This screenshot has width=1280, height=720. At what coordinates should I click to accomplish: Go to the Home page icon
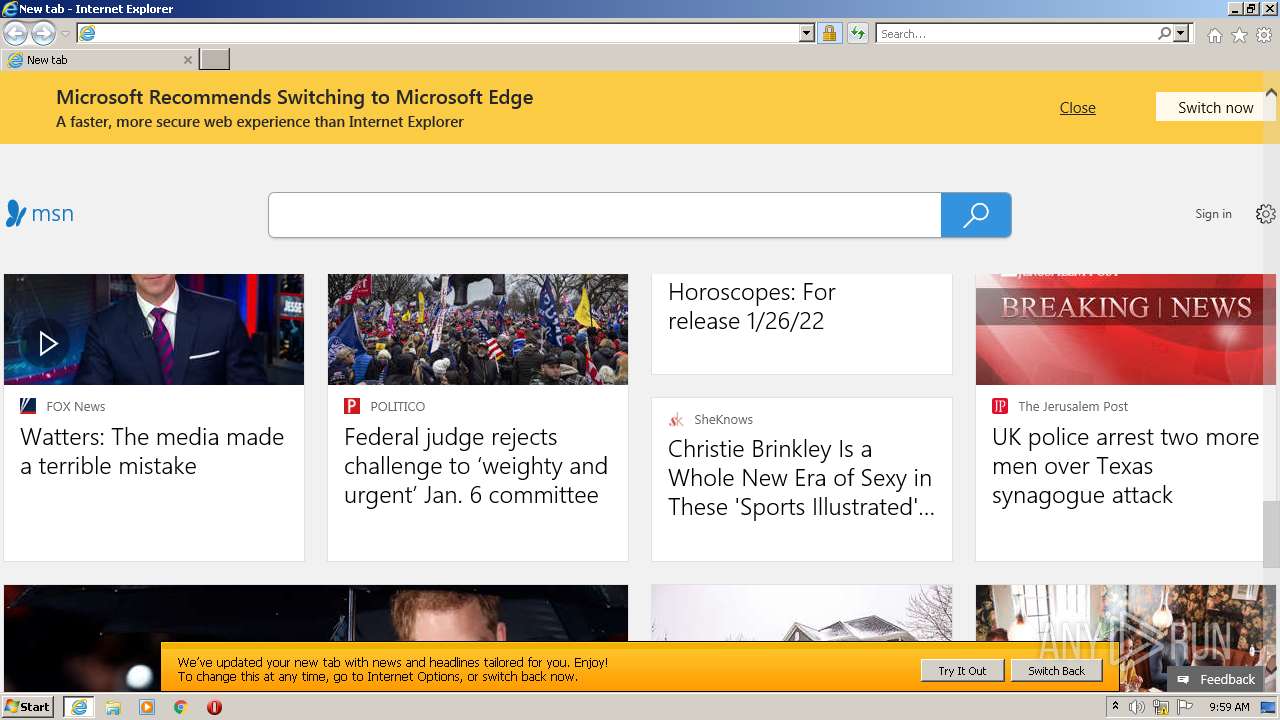click(x=1214, y=35)
